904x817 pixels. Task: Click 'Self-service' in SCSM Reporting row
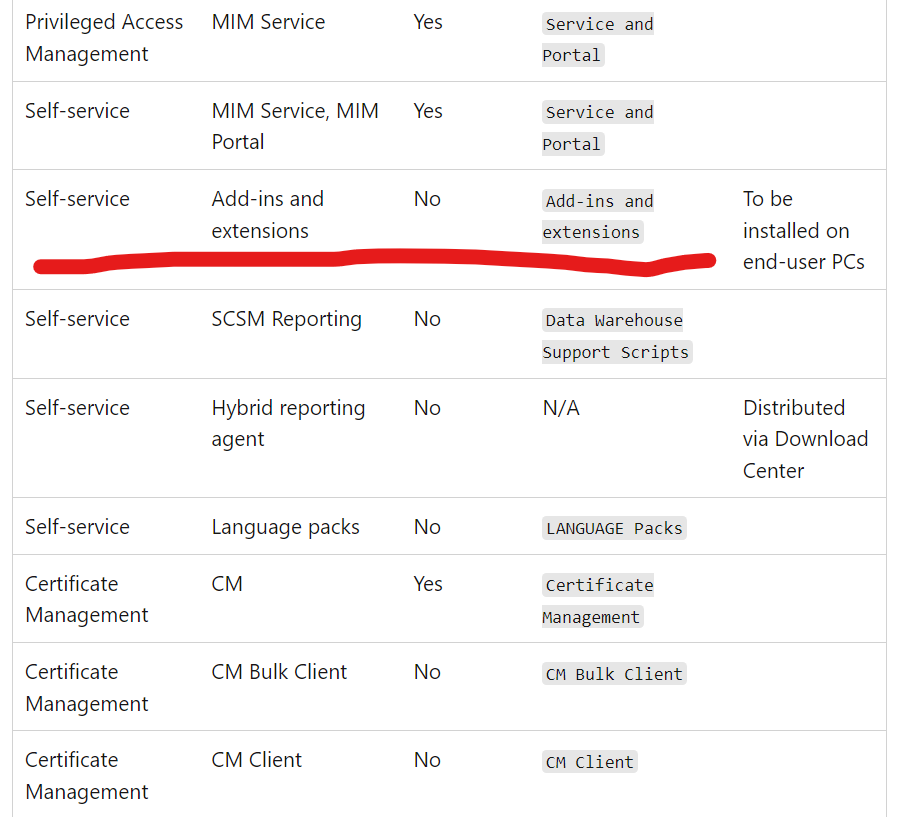77,319
